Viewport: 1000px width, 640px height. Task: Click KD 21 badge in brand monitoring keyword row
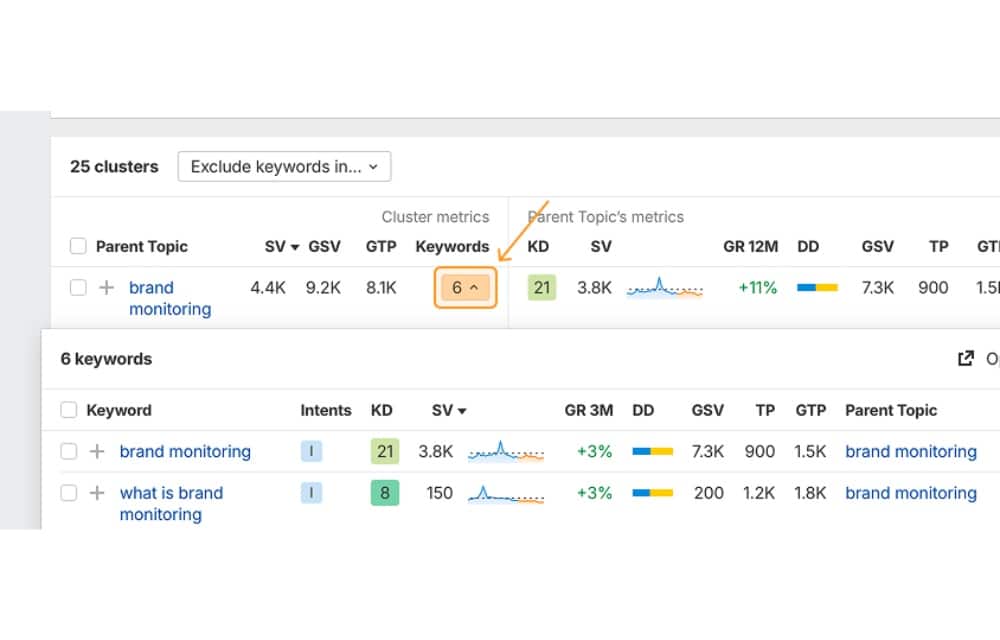click(385, 451)
